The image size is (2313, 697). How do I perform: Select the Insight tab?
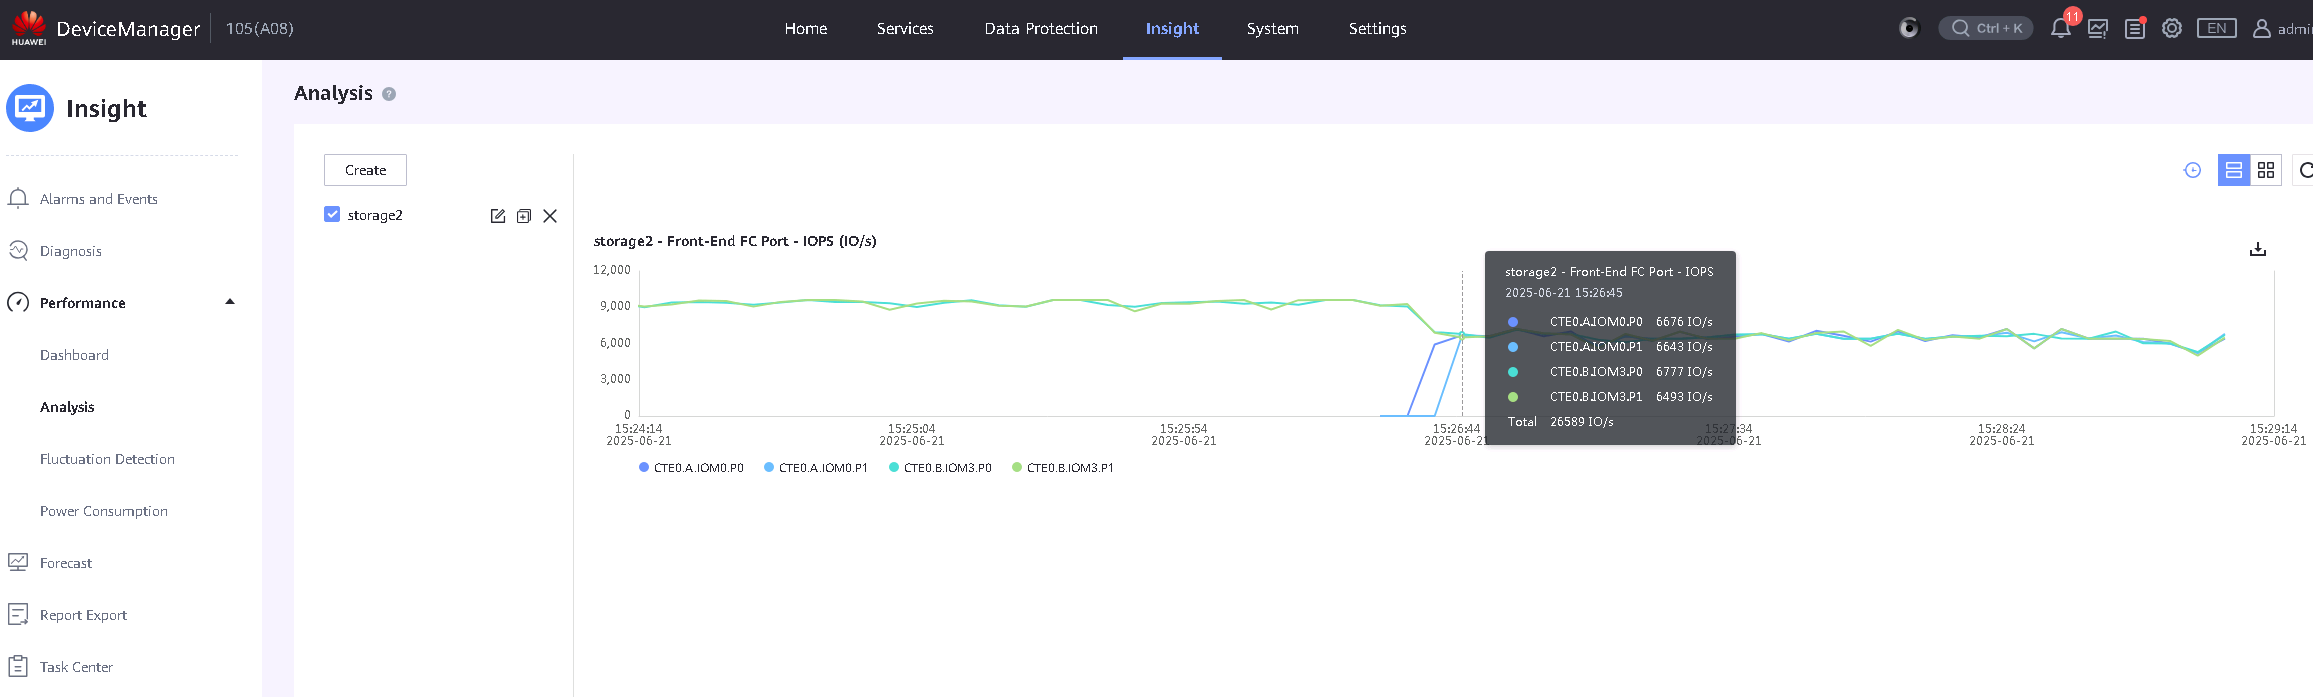[1172, 29]
